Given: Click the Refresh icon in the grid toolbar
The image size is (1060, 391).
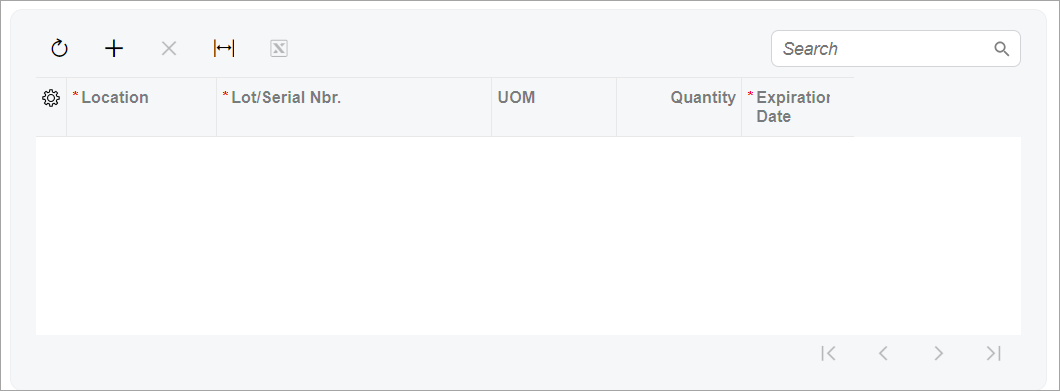Looking at the screenshot, I should click(x=59, y=49).
